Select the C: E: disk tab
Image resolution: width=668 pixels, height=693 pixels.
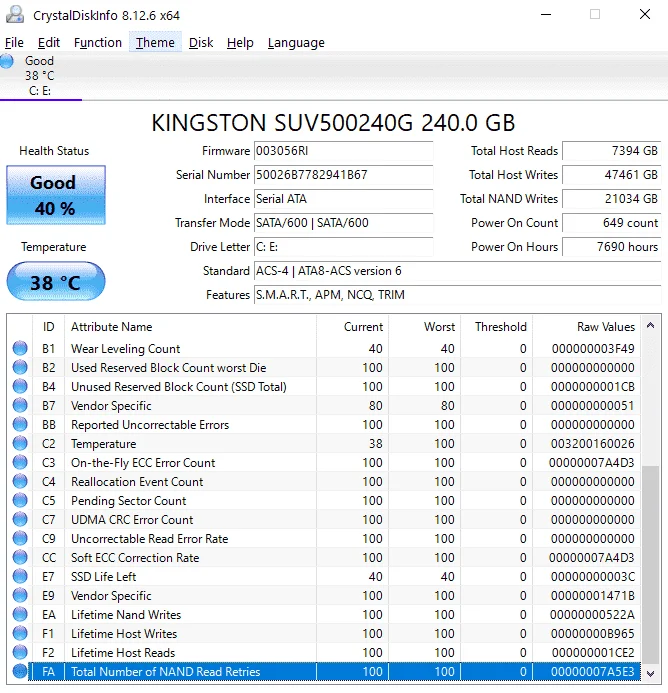pos(40,76)
